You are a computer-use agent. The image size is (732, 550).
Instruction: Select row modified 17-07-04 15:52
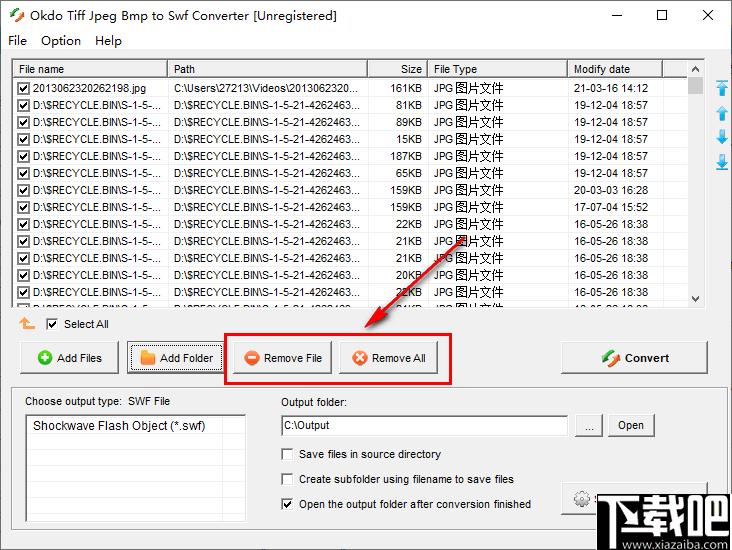click(x=350, y=207)
